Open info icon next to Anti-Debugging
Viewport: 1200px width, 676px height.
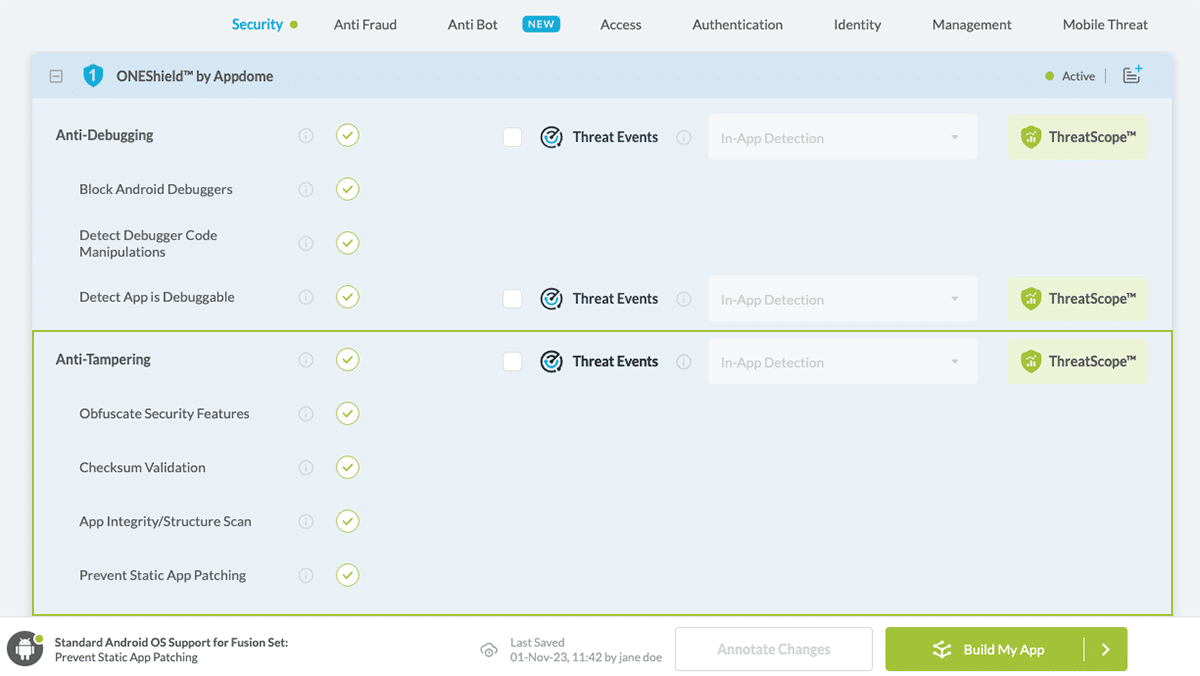pyautogui.click(x=306, y=136)
